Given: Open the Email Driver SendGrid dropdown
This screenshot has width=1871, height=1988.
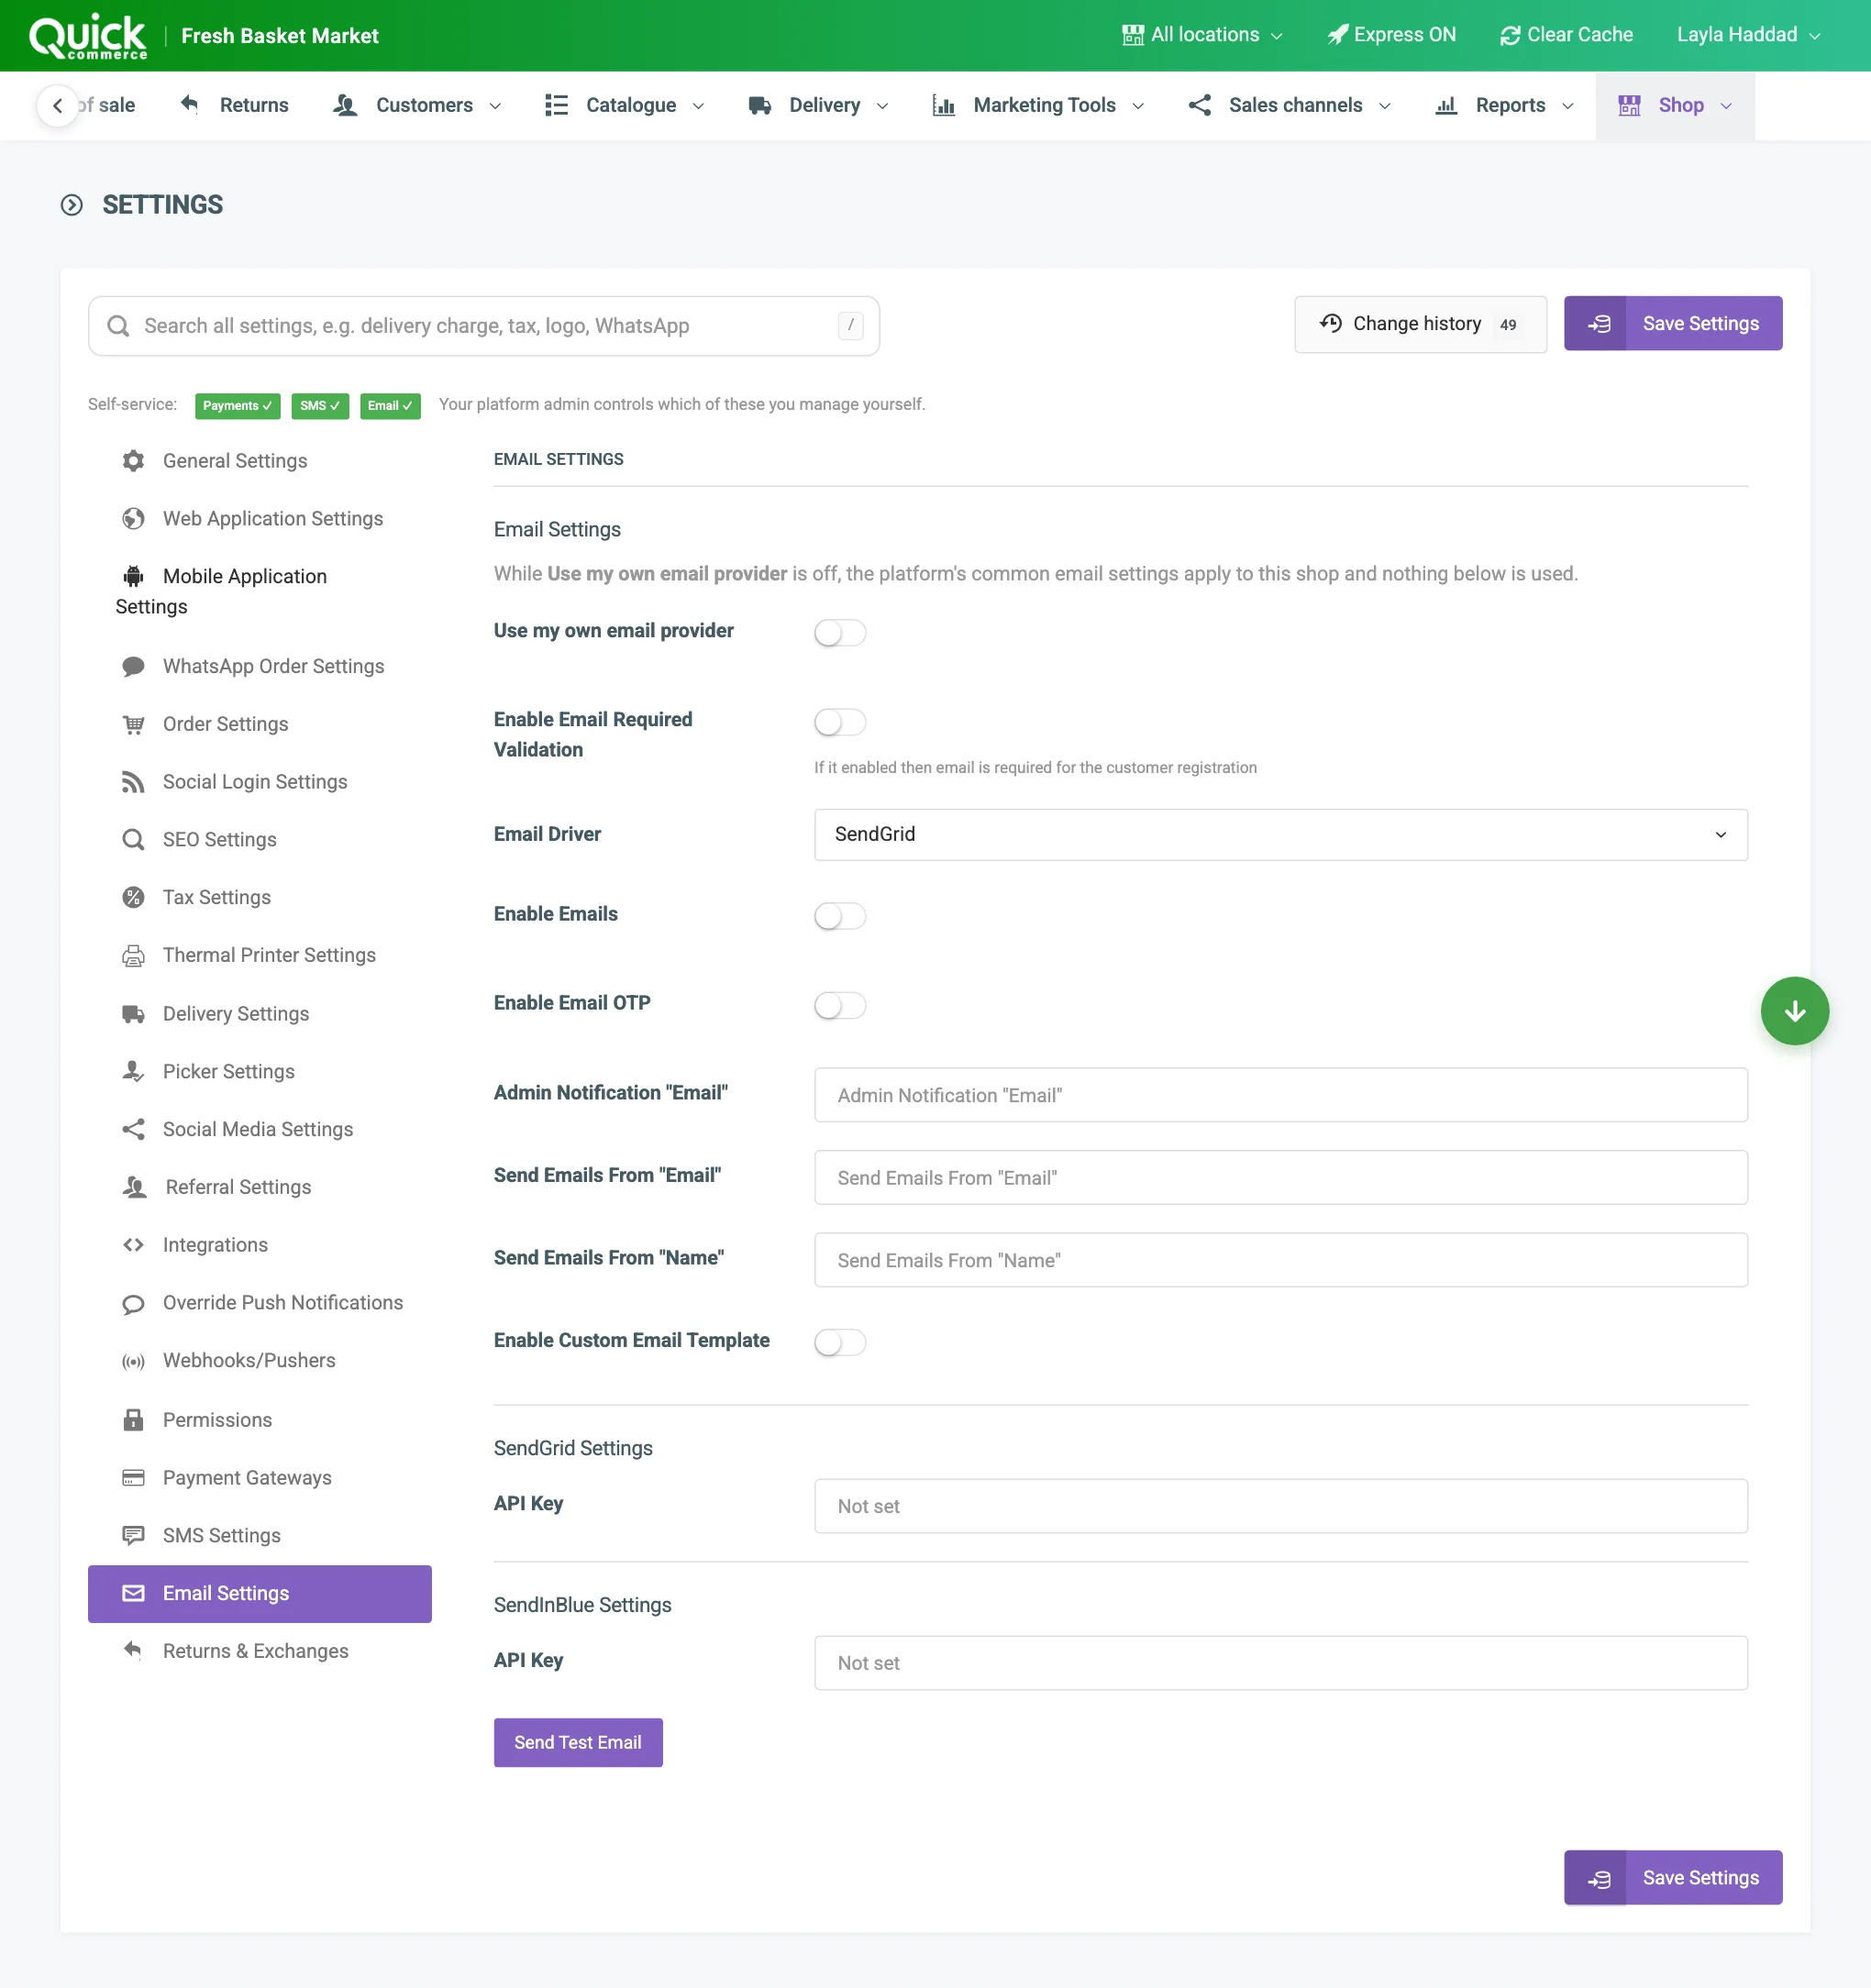Looking at the screenshot, I should (x=1280, y=835).
